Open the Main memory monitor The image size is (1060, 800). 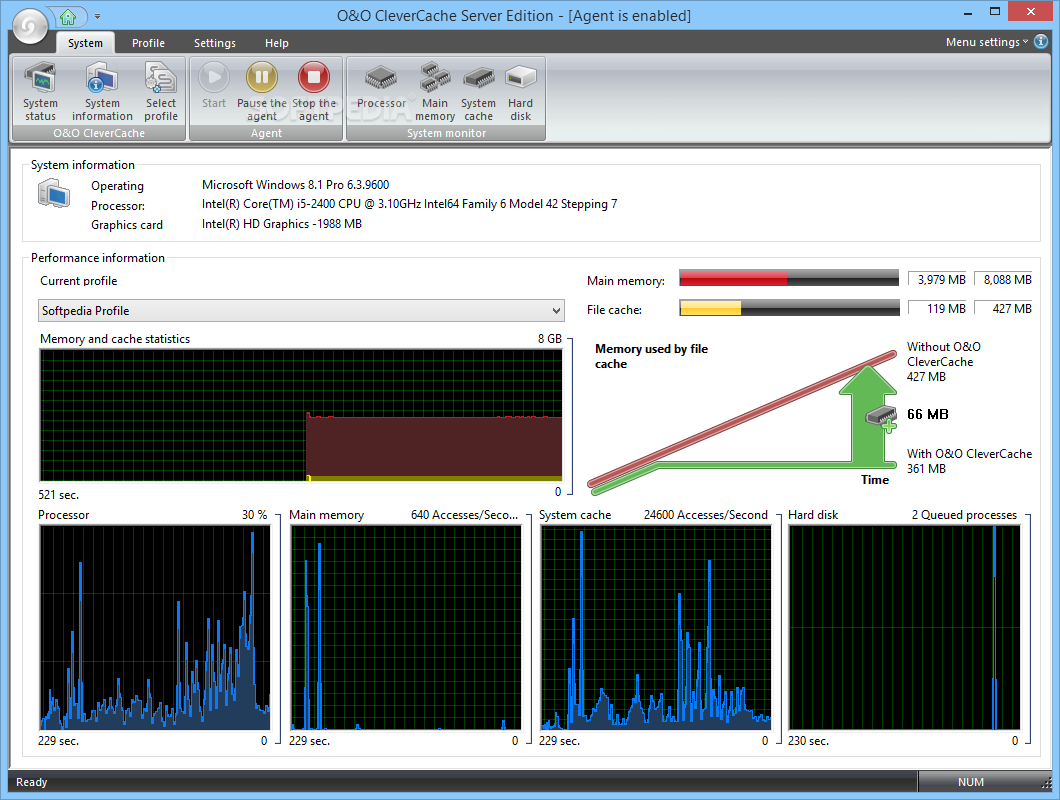pyautogui.click(x=435, y=91)
